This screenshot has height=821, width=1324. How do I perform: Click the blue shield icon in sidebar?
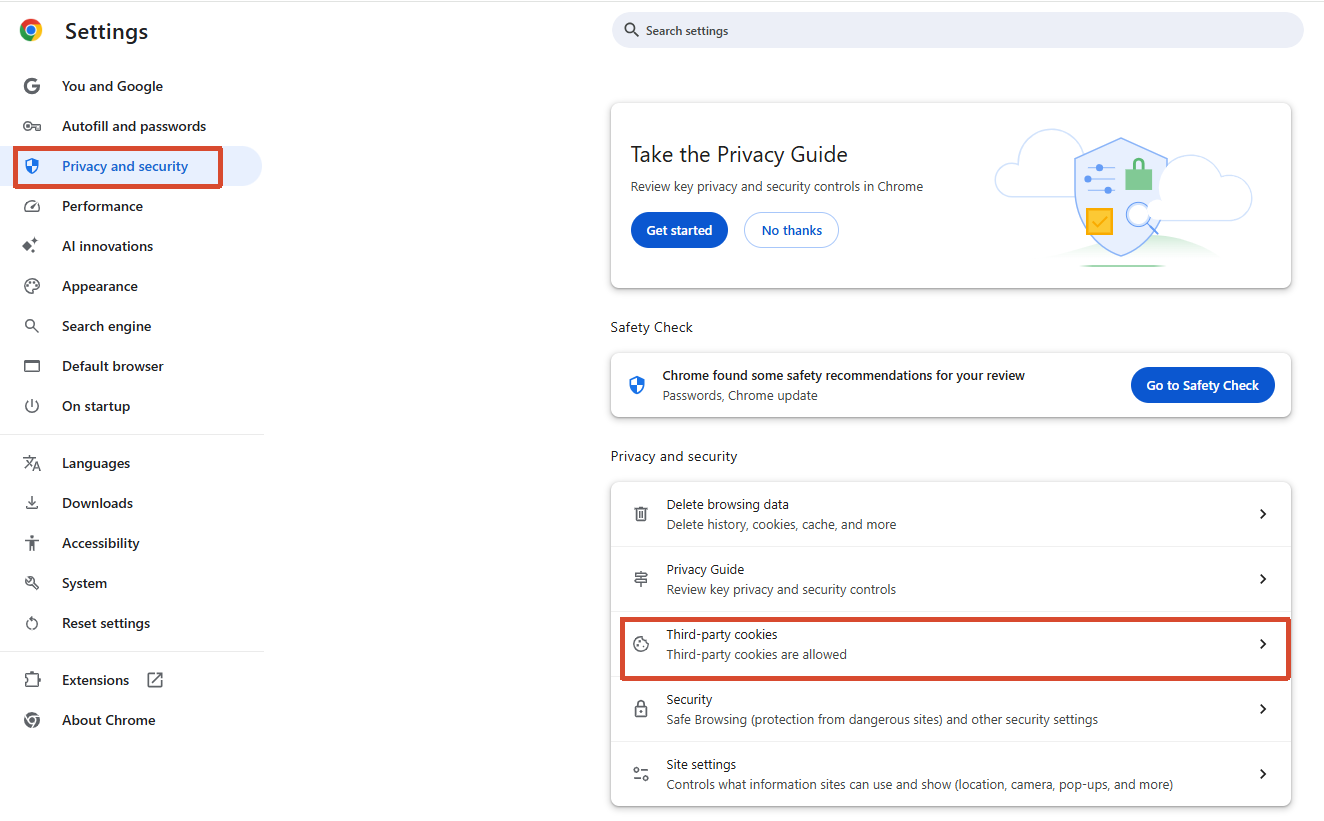[32, 166]
